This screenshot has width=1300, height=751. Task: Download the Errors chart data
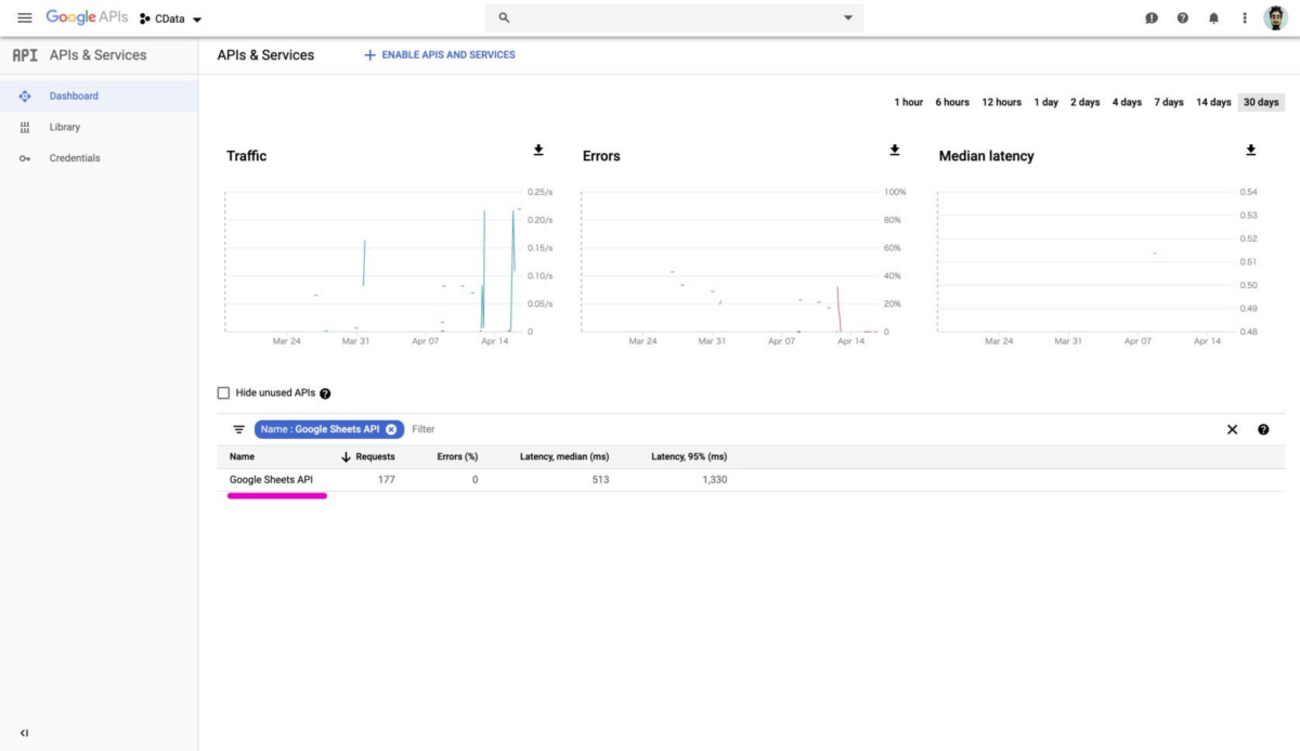pyautogui.click(x=894, y=150)
